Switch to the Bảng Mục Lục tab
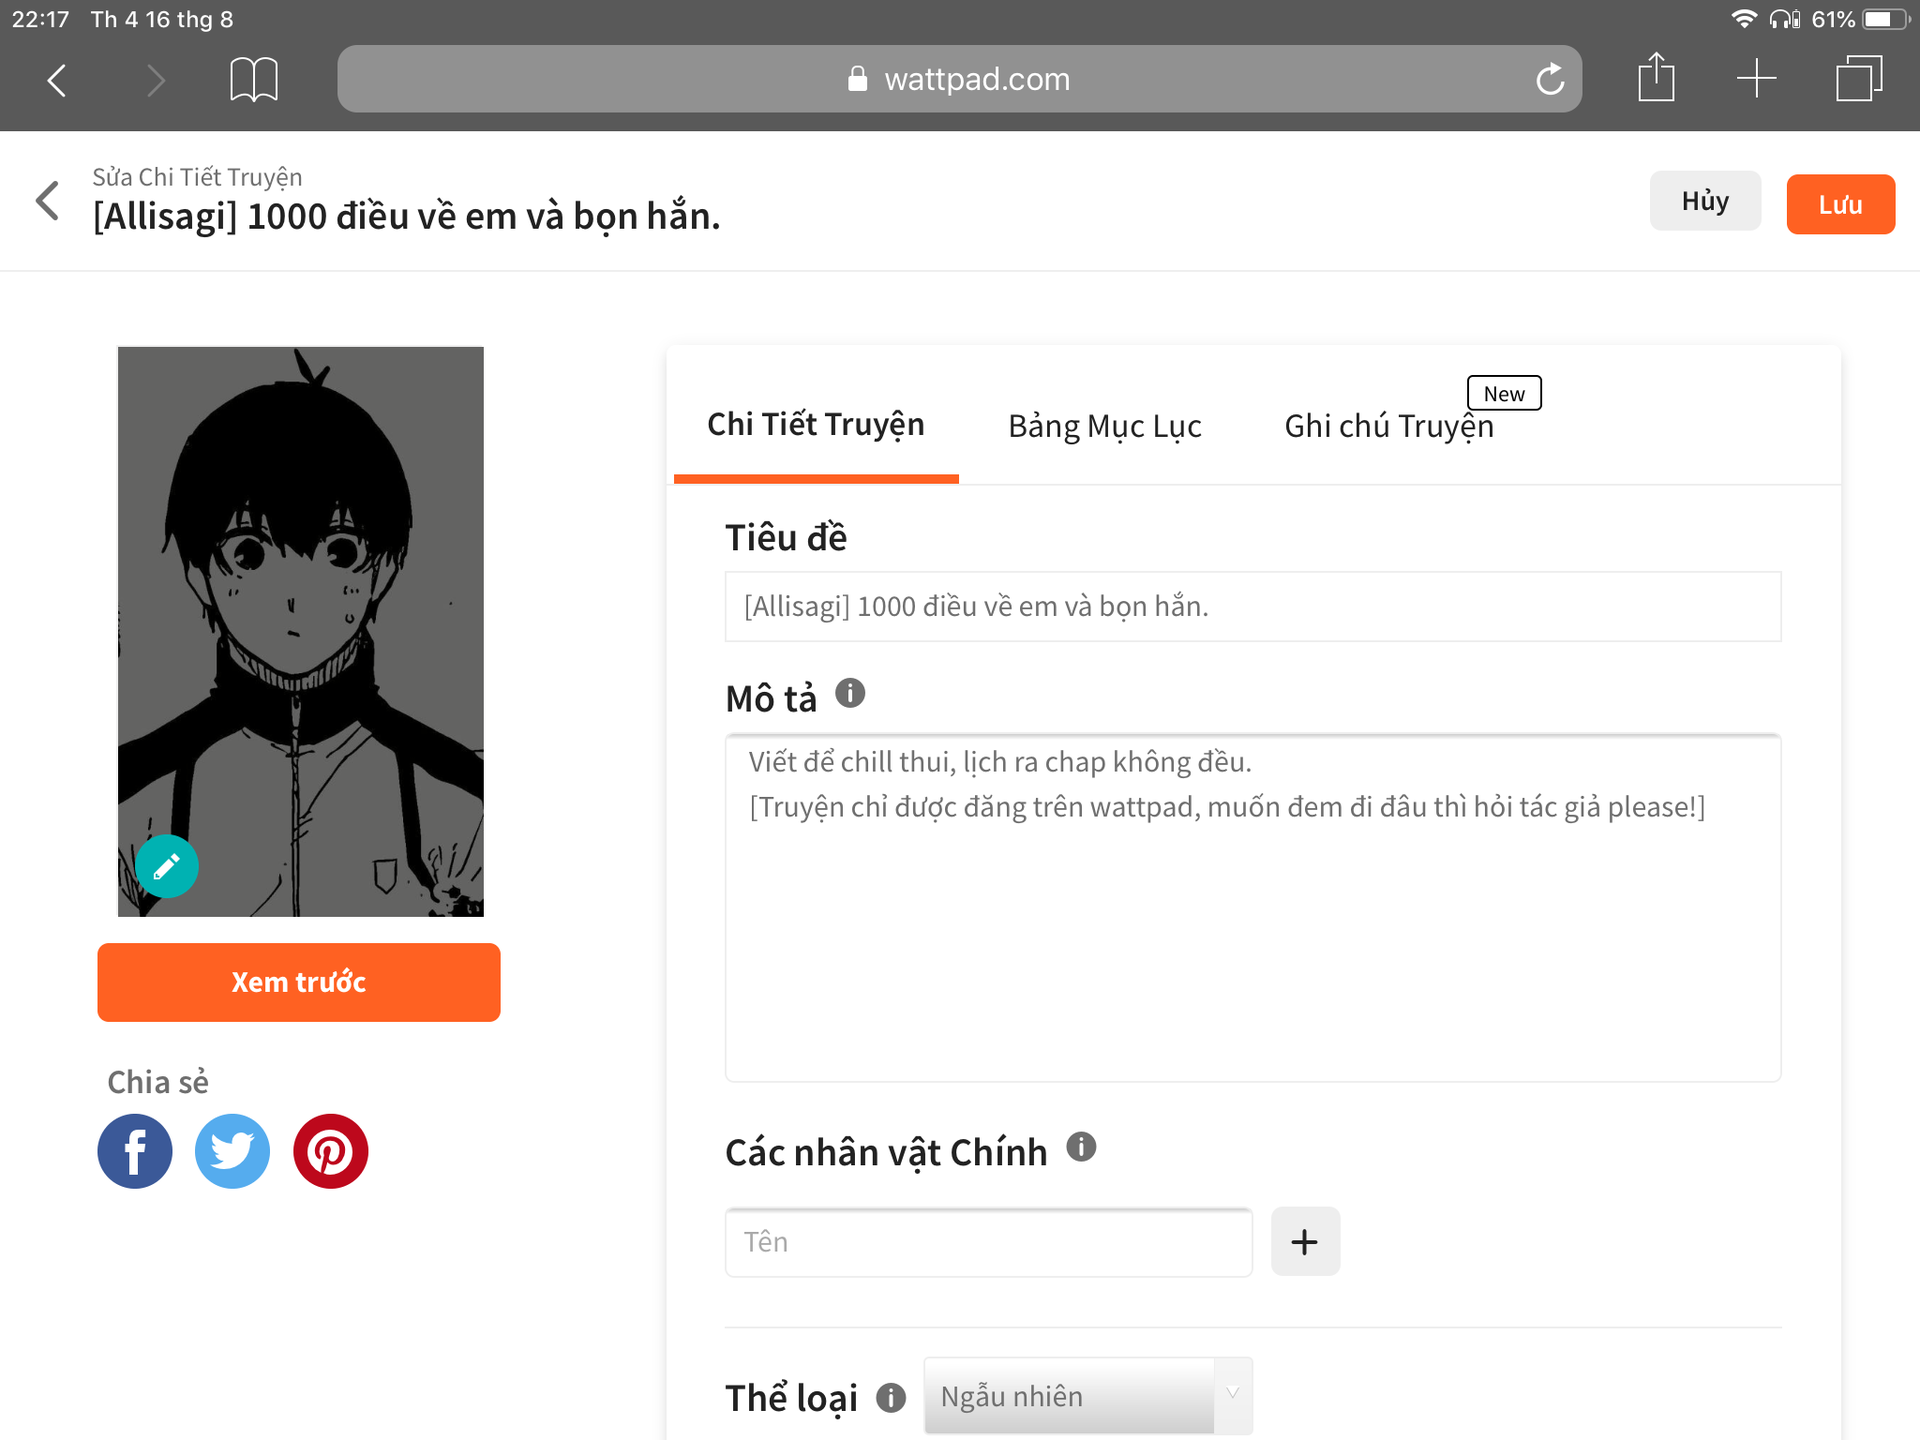 1104,426
